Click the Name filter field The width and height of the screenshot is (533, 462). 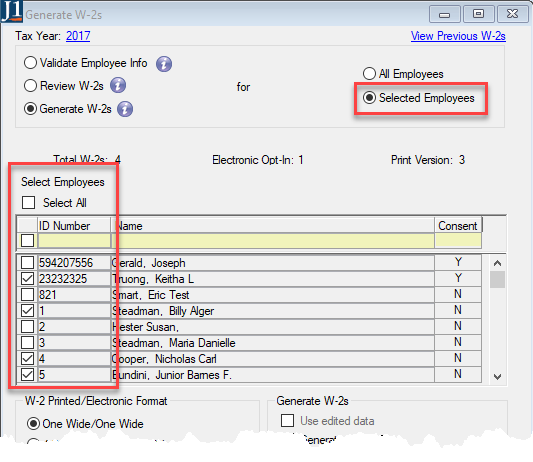[x=273, y=241]
